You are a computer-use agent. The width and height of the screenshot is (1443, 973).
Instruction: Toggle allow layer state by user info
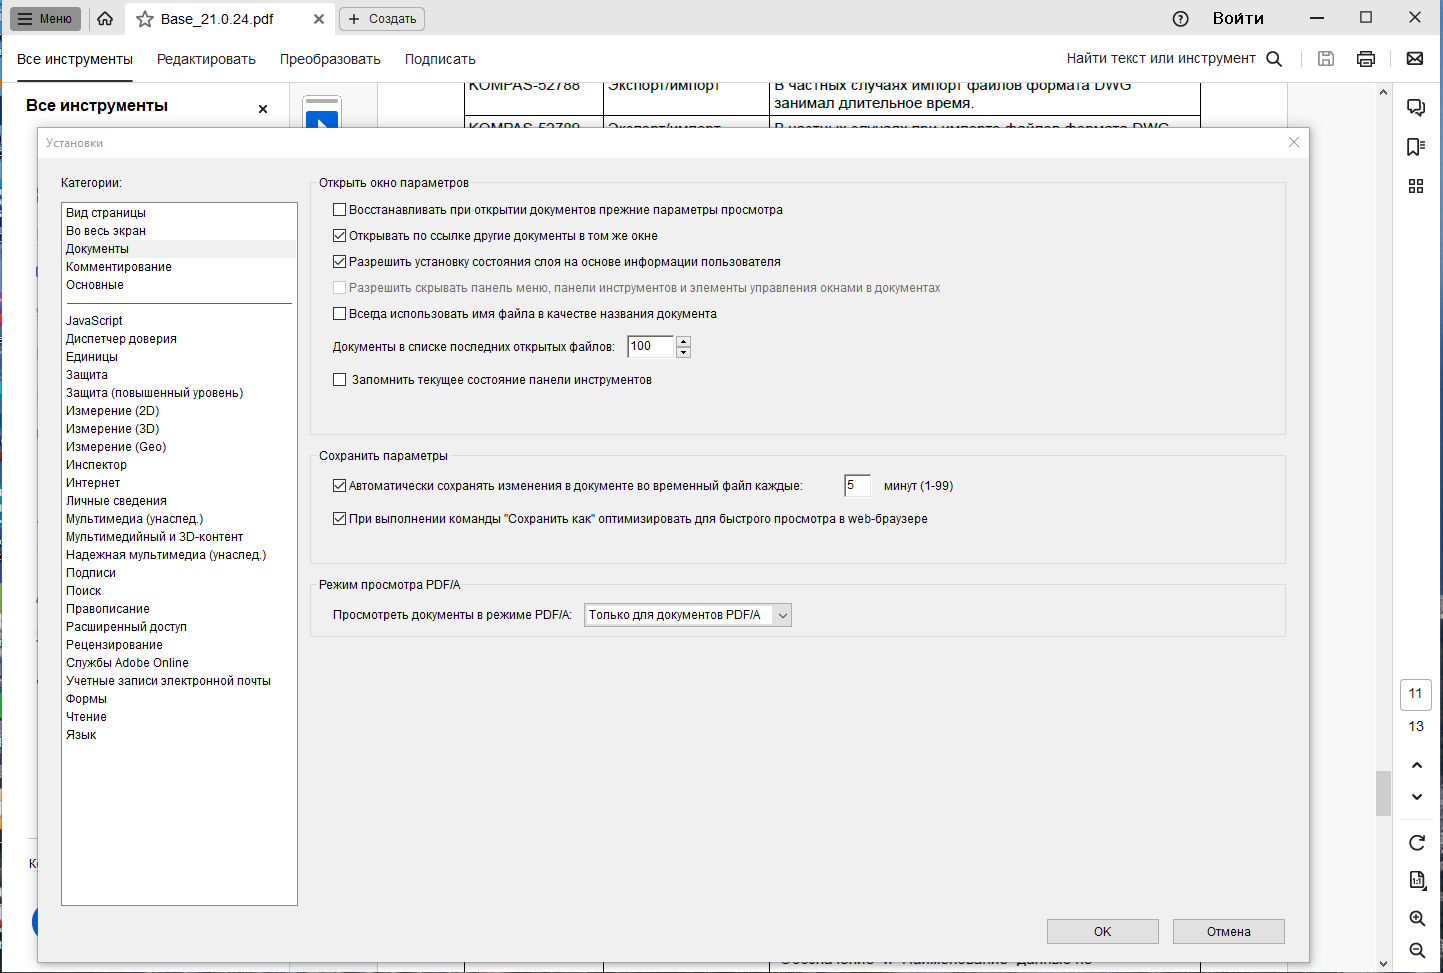[x=340, y=262]
